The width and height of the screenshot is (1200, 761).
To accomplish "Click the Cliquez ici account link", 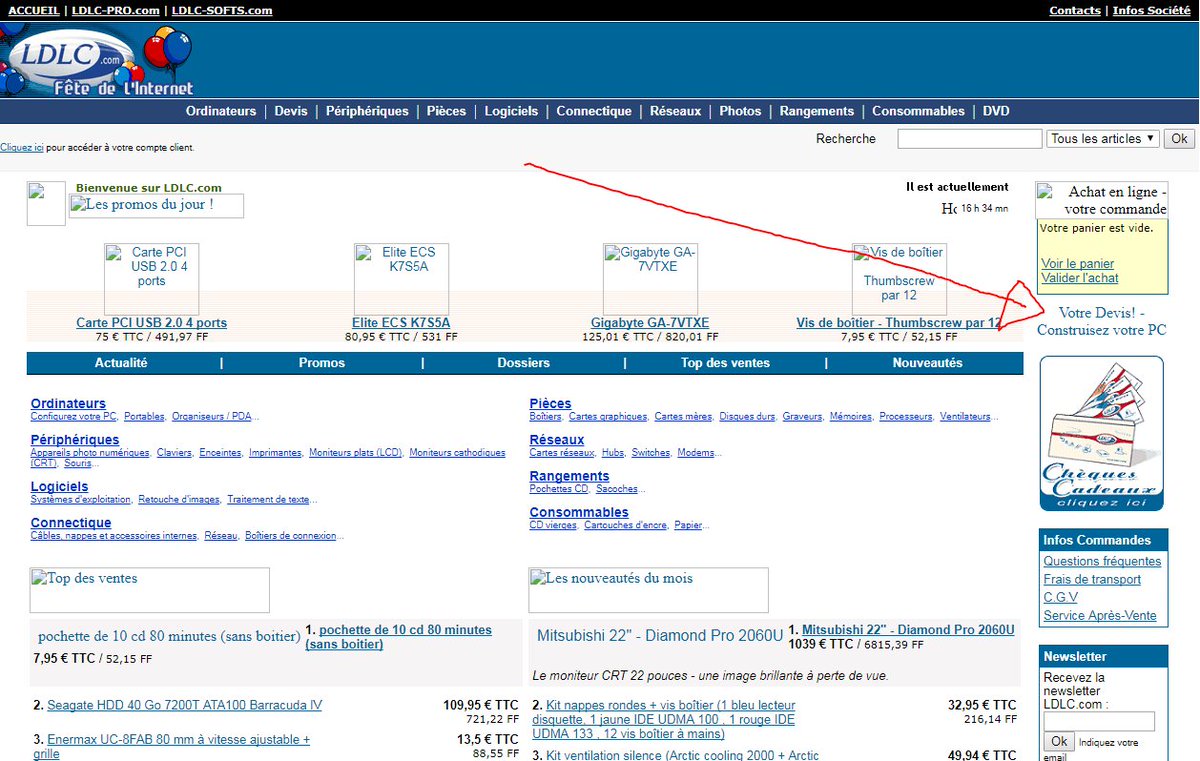I will (x=22, y=148).
